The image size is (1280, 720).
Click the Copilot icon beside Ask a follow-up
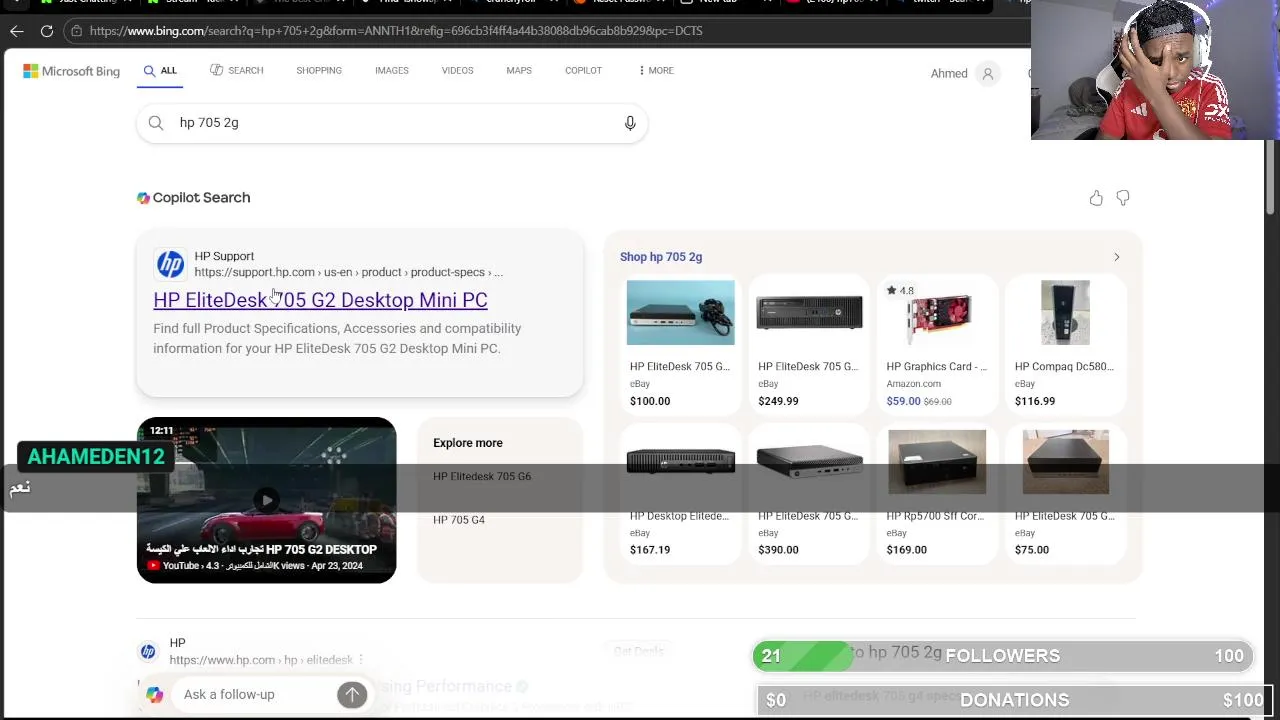point(154,695)
